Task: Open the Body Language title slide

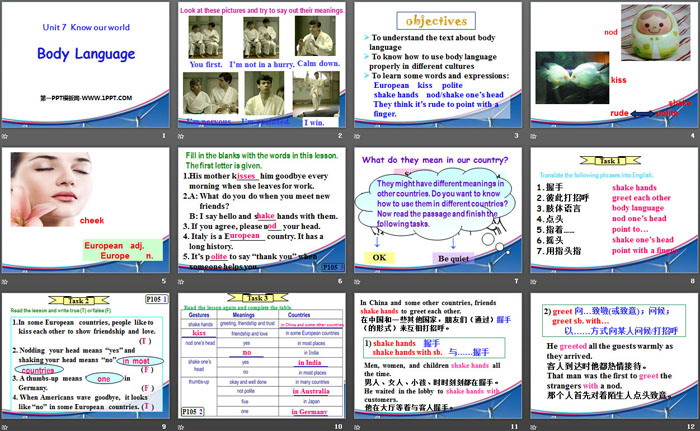Action: (x=87, y=70)
